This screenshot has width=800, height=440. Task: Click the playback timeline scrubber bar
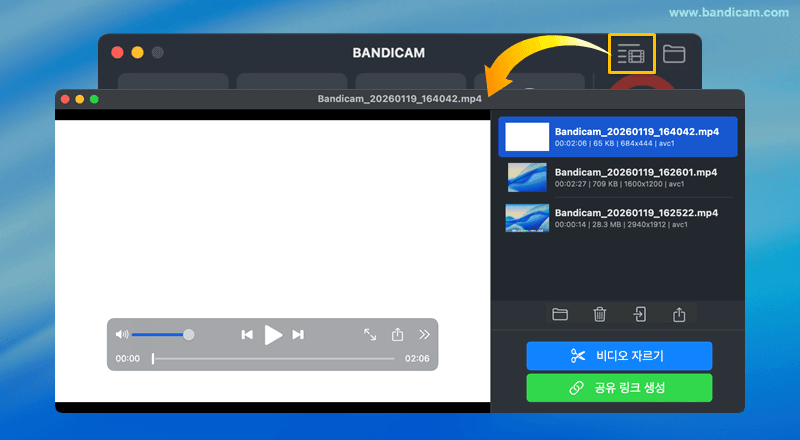point(273,358)
